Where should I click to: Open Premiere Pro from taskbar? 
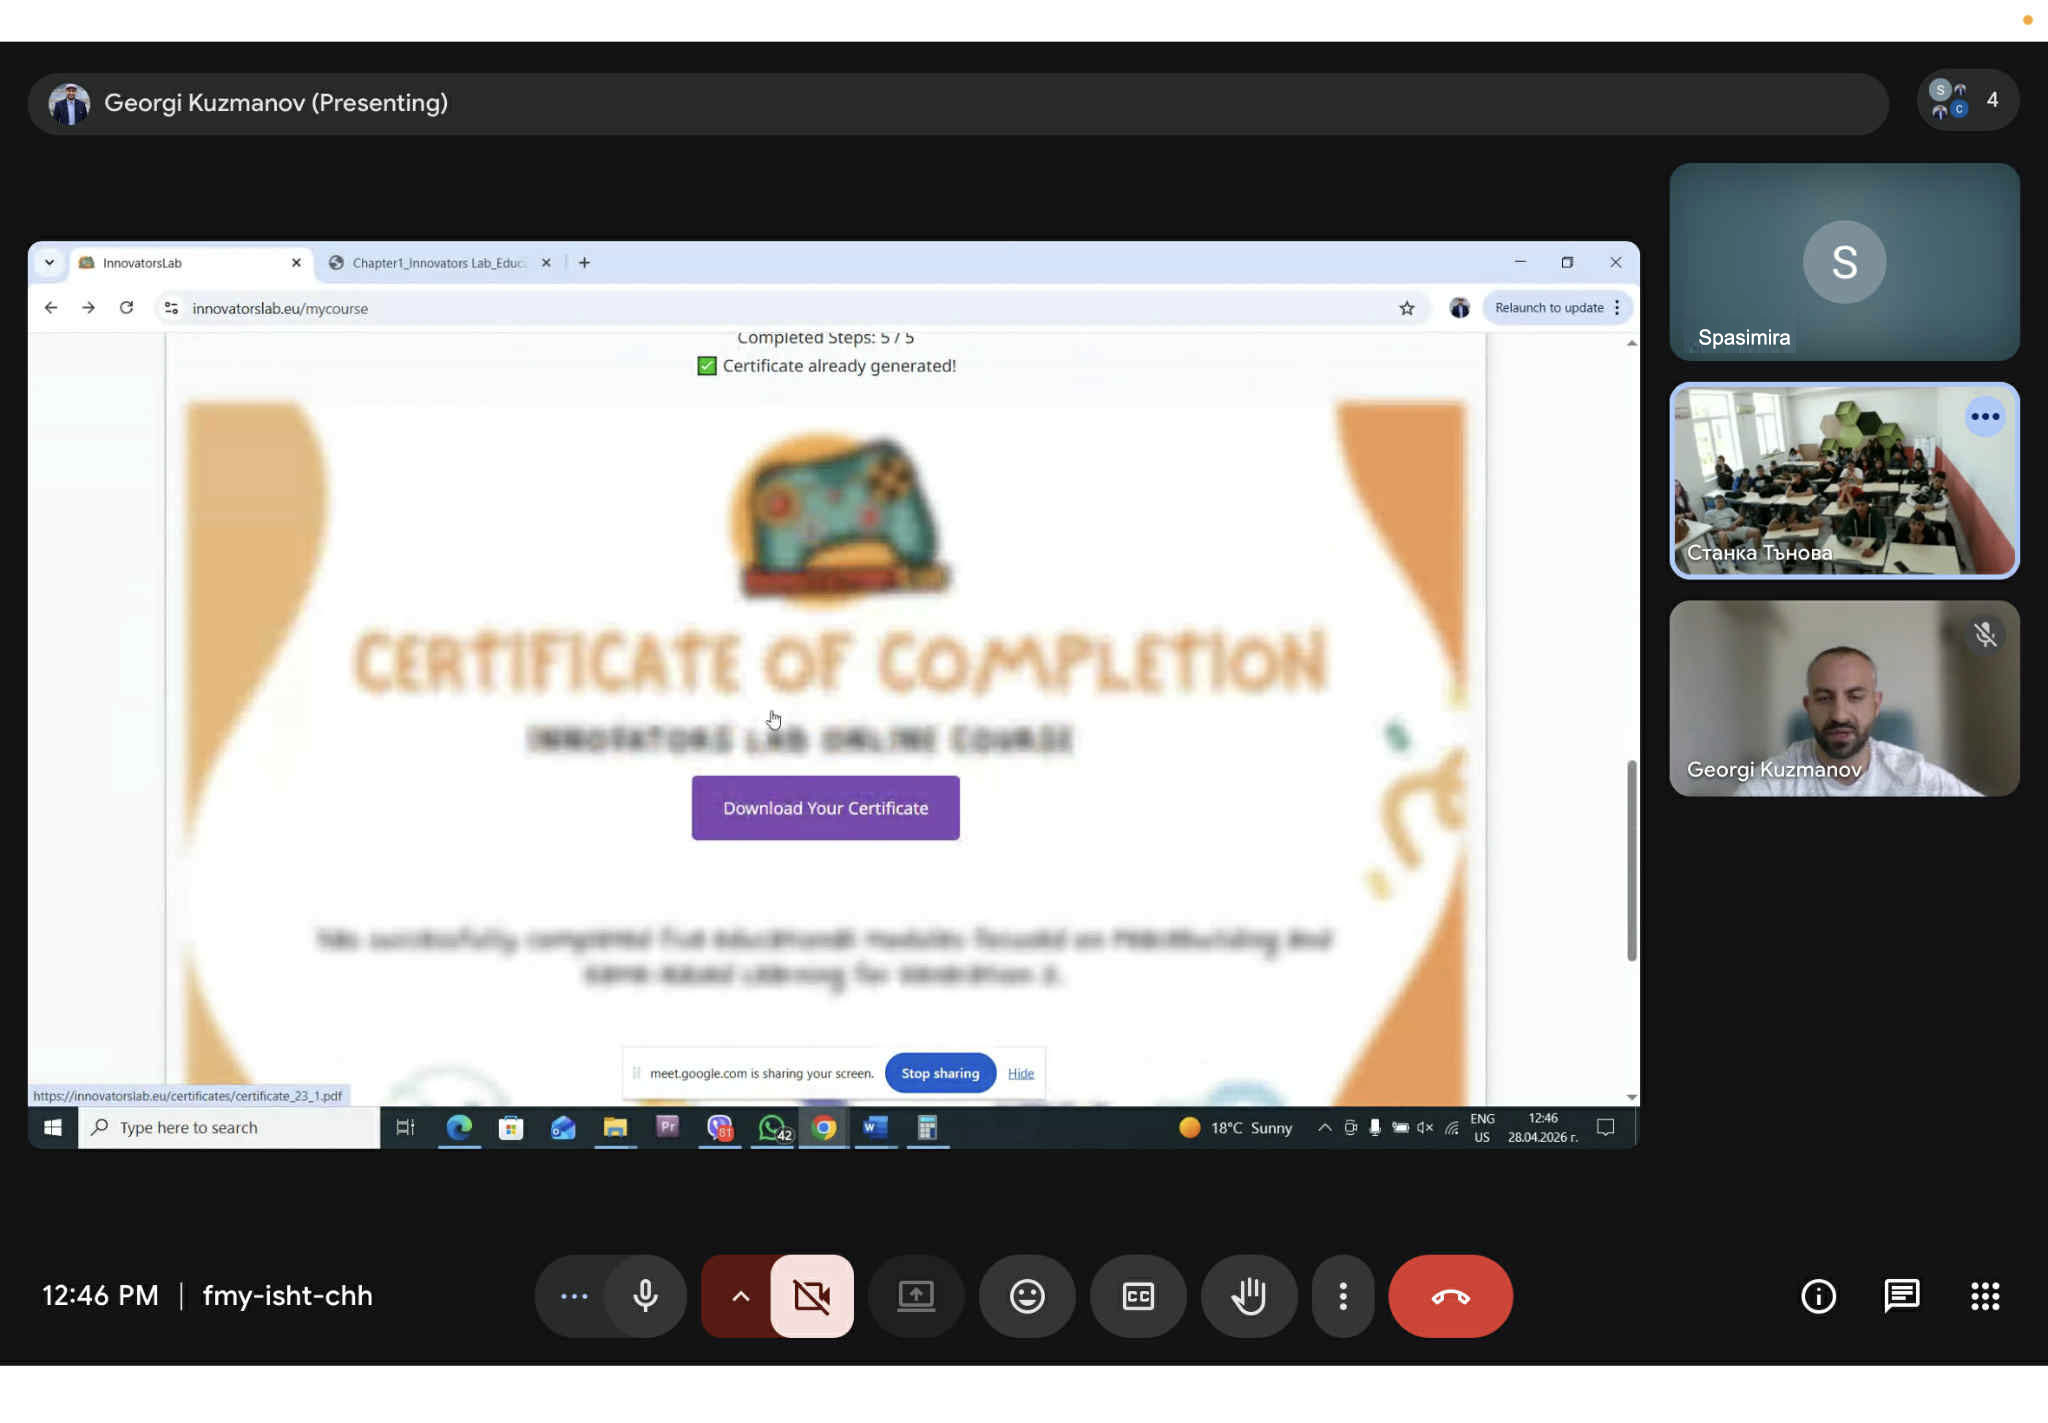coord(667,1128)
